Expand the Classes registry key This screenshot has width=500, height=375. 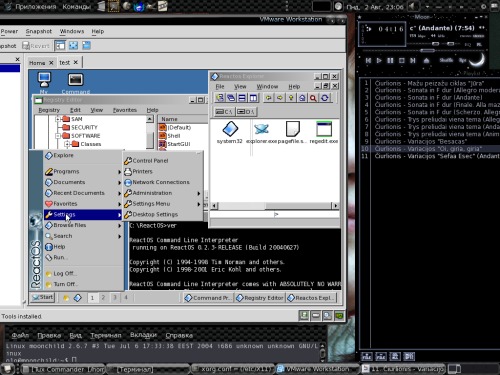pos(67,144)
